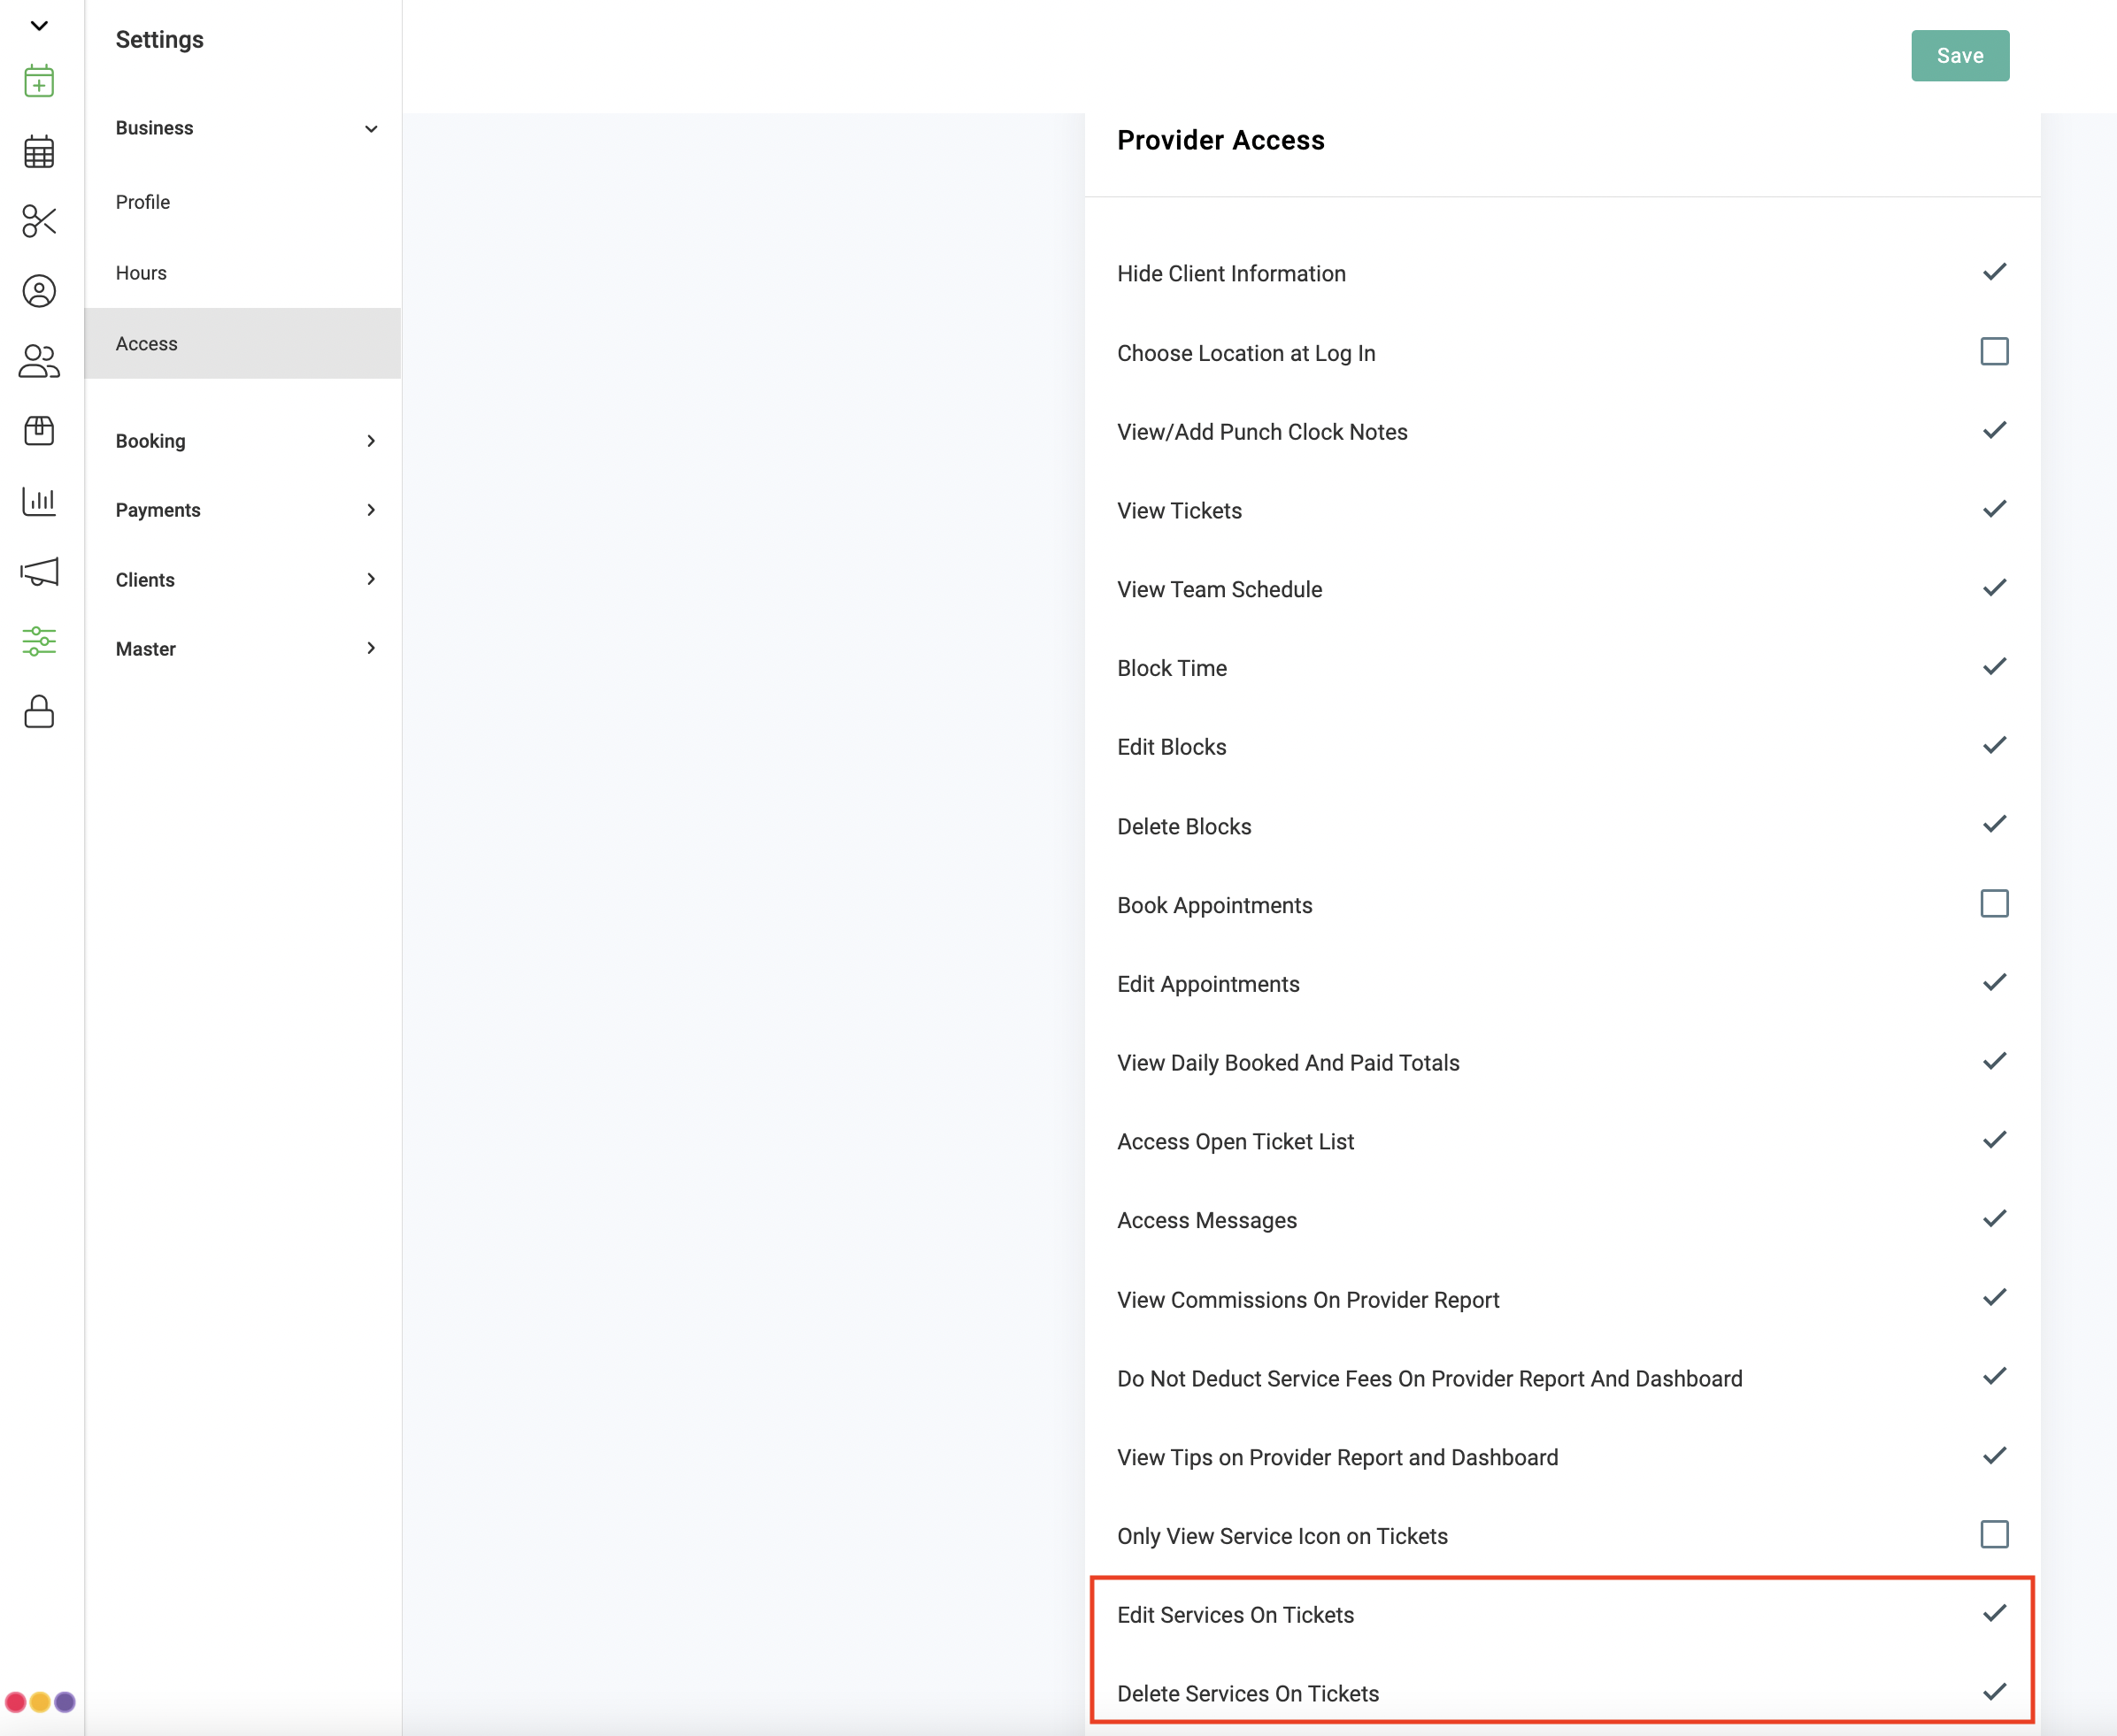The image size is (2117, 1736).
Task: Open the single user profile icon
Action: click(x=39, y=291)
